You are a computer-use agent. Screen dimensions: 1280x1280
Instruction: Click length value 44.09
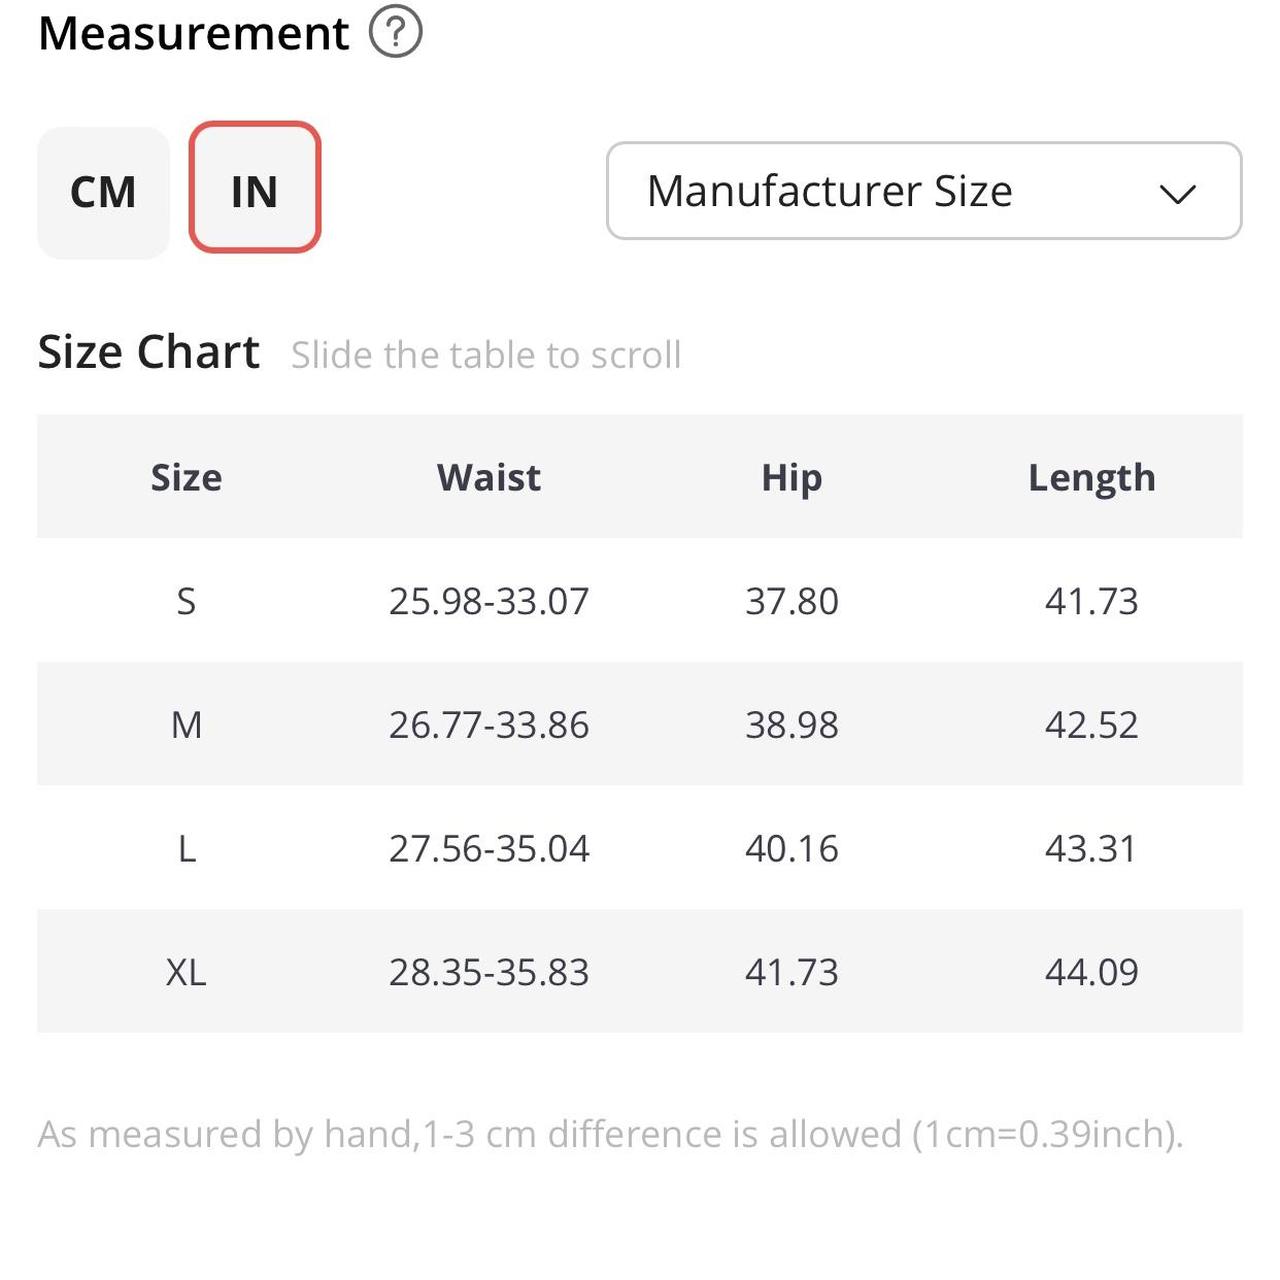point(1091,971)
